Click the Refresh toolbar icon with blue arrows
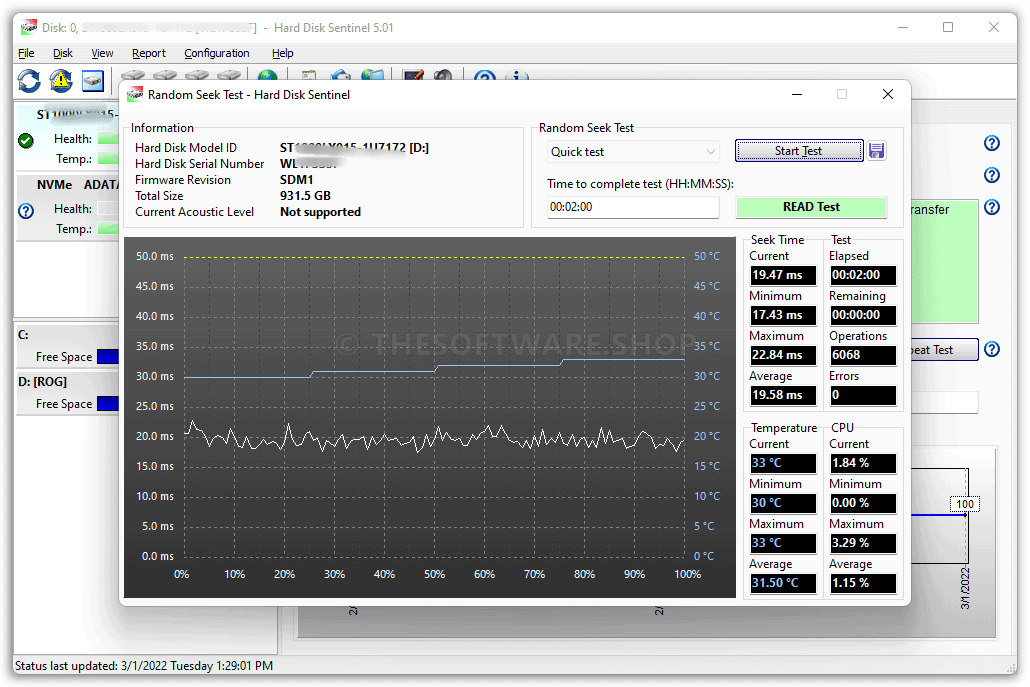Screen dimensions: 1030x687 (x=29, y=81)
